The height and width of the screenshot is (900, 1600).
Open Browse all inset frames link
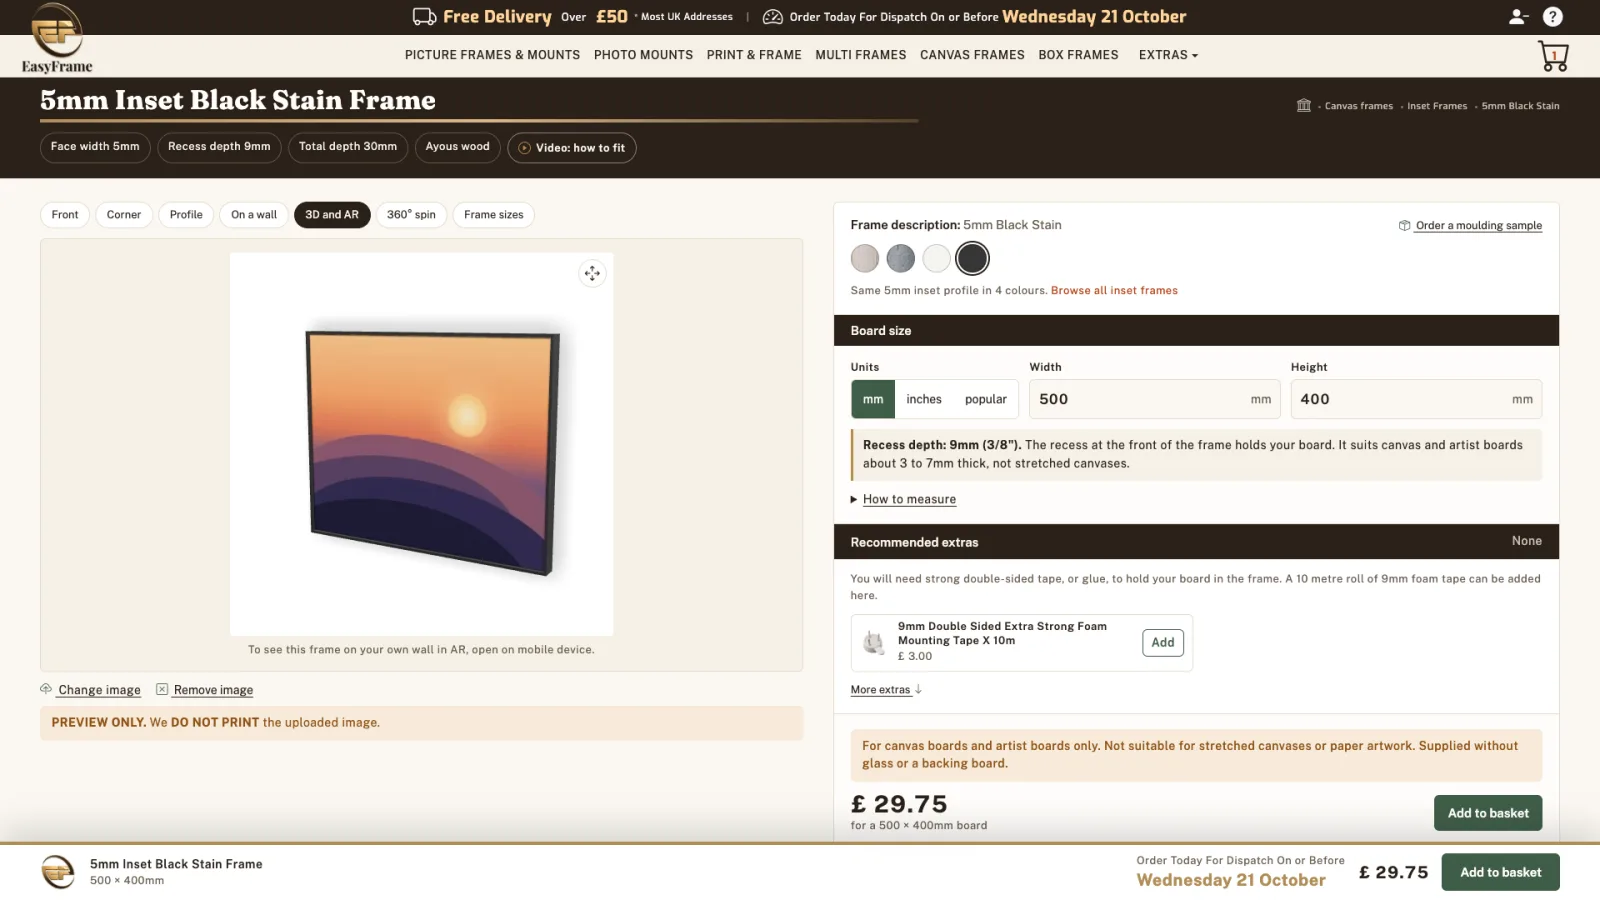coord(1114,291)
